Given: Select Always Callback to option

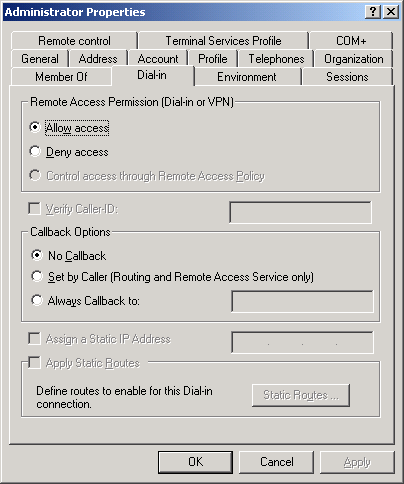Looking at the screenshot, I should coord(37,300).
